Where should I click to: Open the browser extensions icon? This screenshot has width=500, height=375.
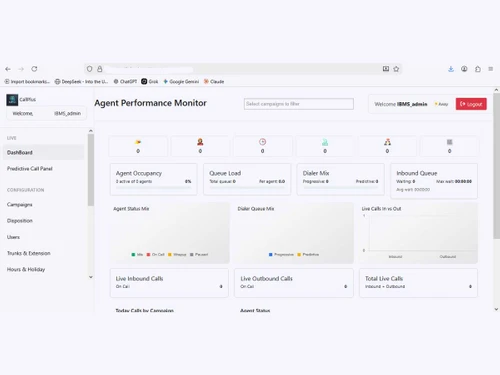[478, 69]
